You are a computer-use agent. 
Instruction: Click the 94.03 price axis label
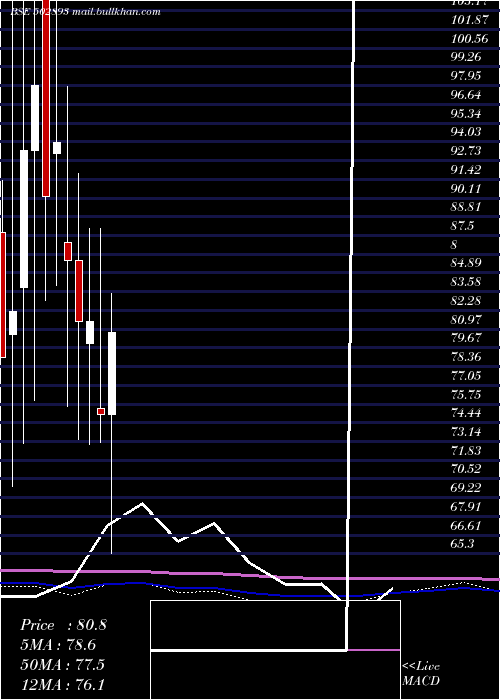pyautogui.click(x=467, y=132)
